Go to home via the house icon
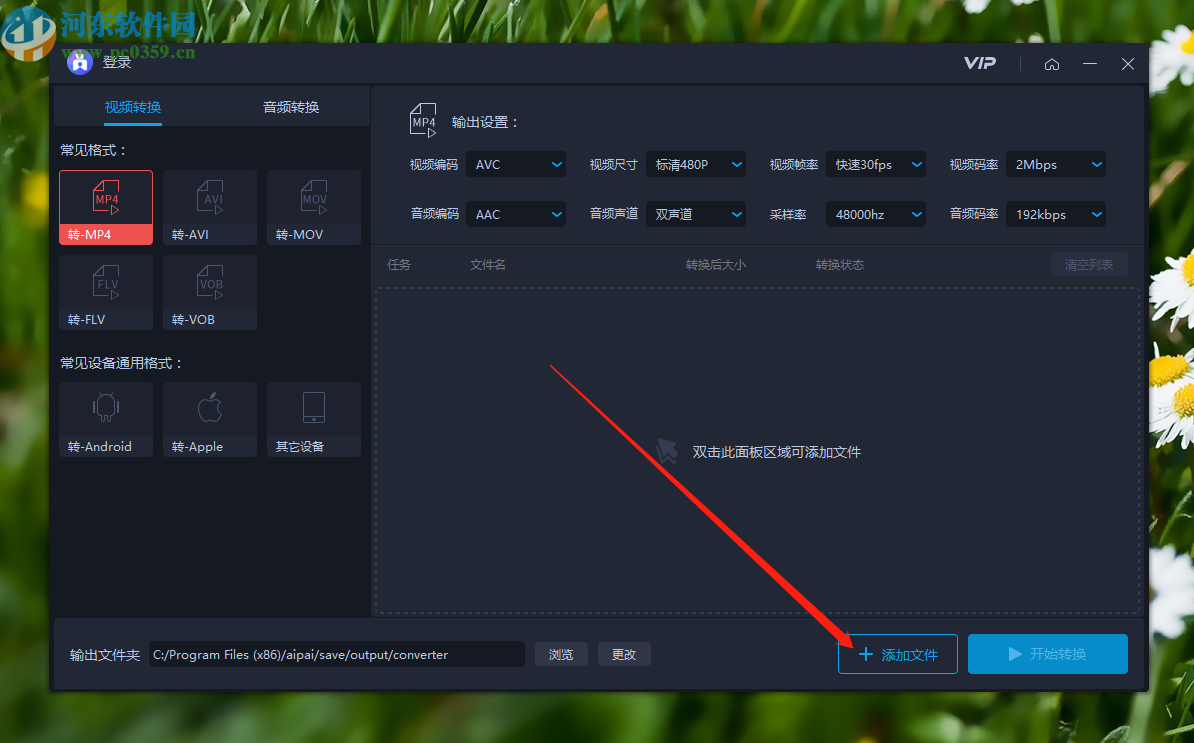1194x743 pixels. 1052,64
